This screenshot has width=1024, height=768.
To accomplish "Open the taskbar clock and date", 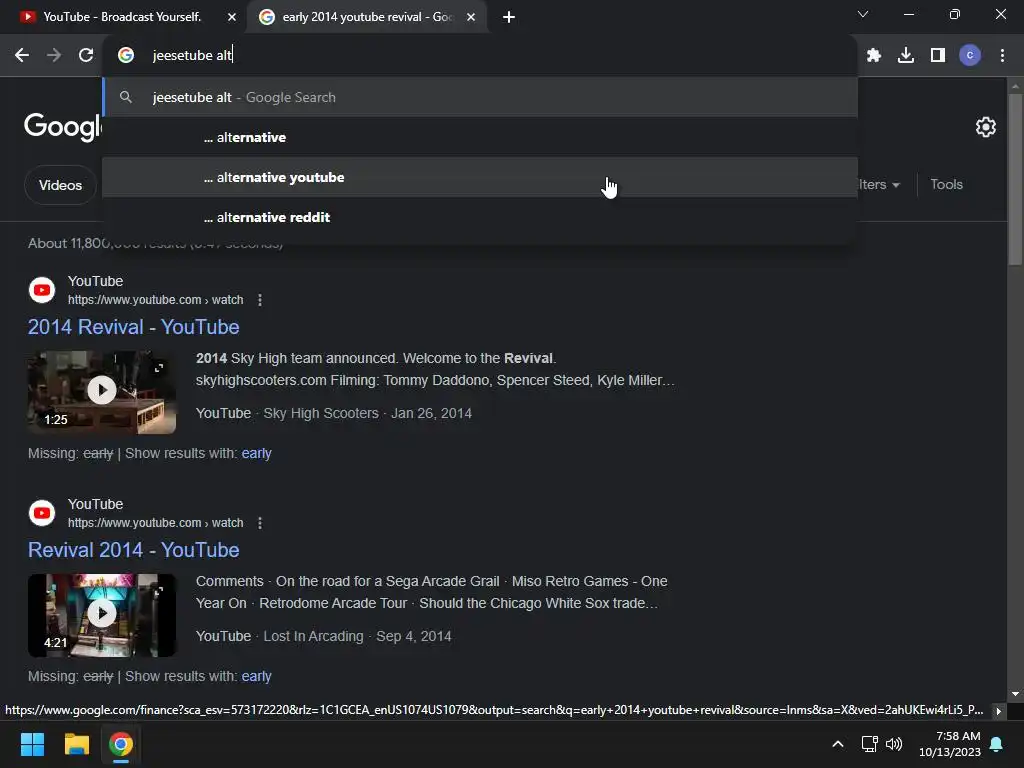I will [950, 744].
